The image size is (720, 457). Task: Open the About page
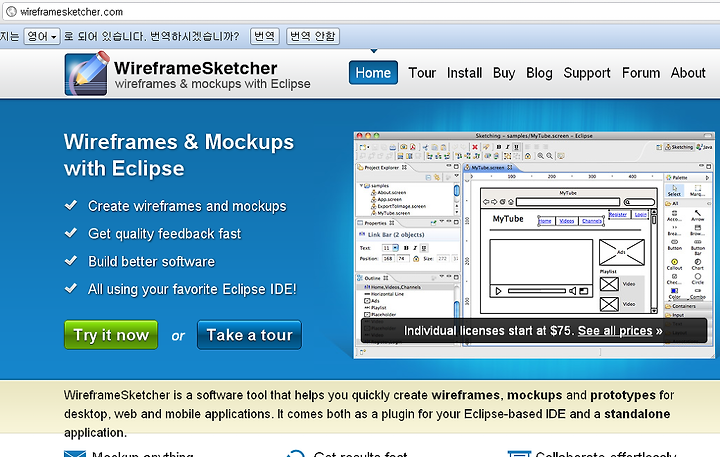(x=688, y=73)
